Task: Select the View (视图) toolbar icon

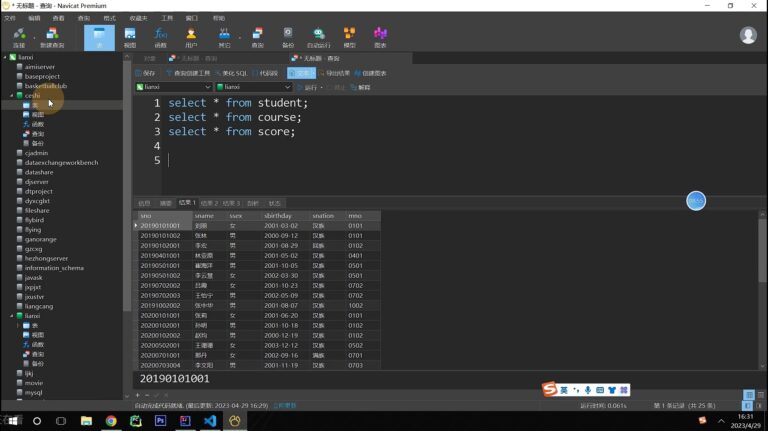Action: [x=130, y=38]
